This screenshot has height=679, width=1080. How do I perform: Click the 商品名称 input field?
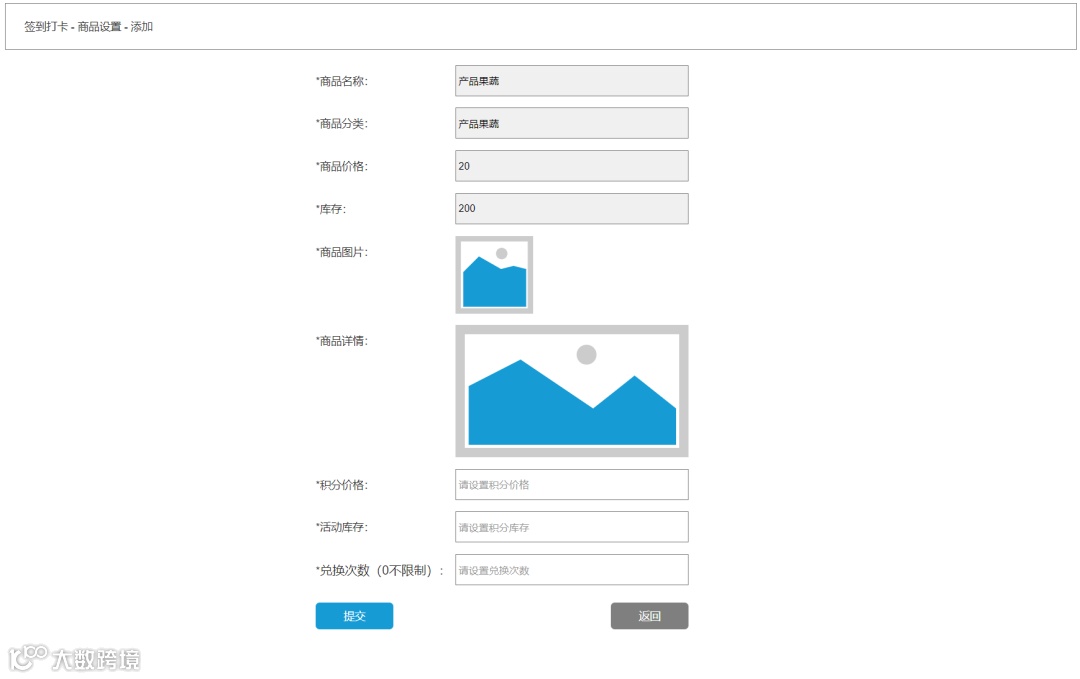pyautogui.click(x=571, y=81)
